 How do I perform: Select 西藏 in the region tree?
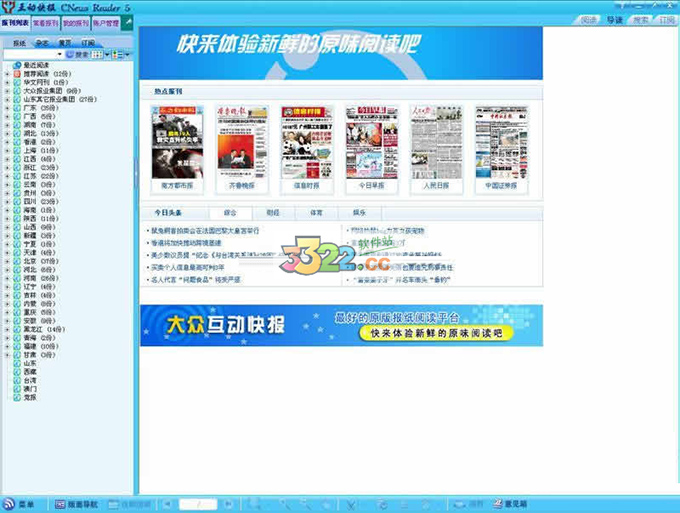(x=30, y=372)
